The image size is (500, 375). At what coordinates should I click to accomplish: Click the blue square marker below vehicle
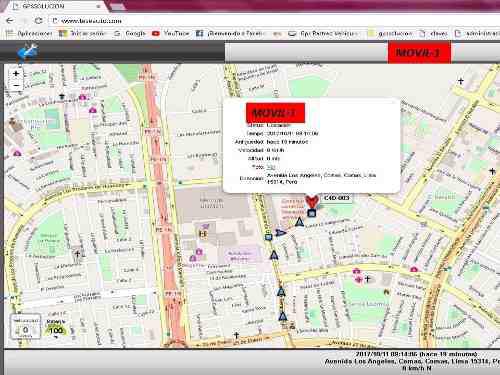pyautogui.click(x=312, y=213)
